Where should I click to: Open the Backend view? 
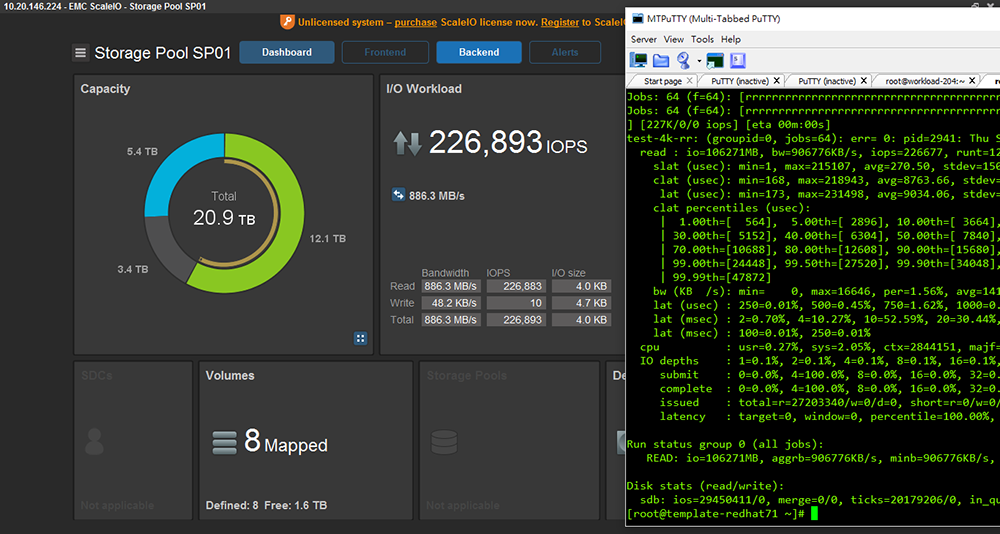point(479,52)
